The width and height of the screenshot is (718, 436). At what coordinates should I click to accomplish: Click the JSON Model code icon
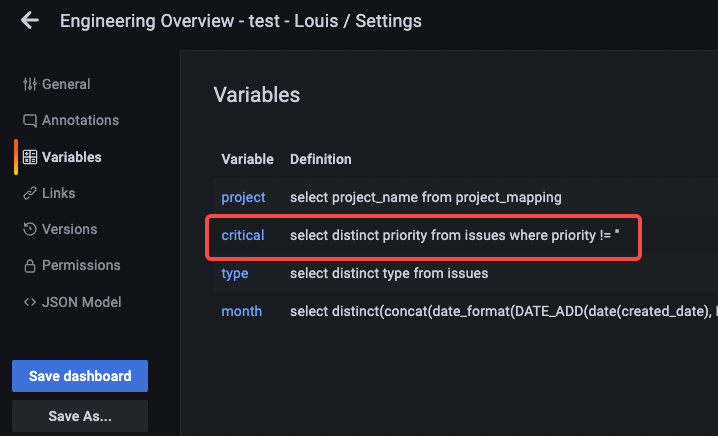[x=30, y=302]
